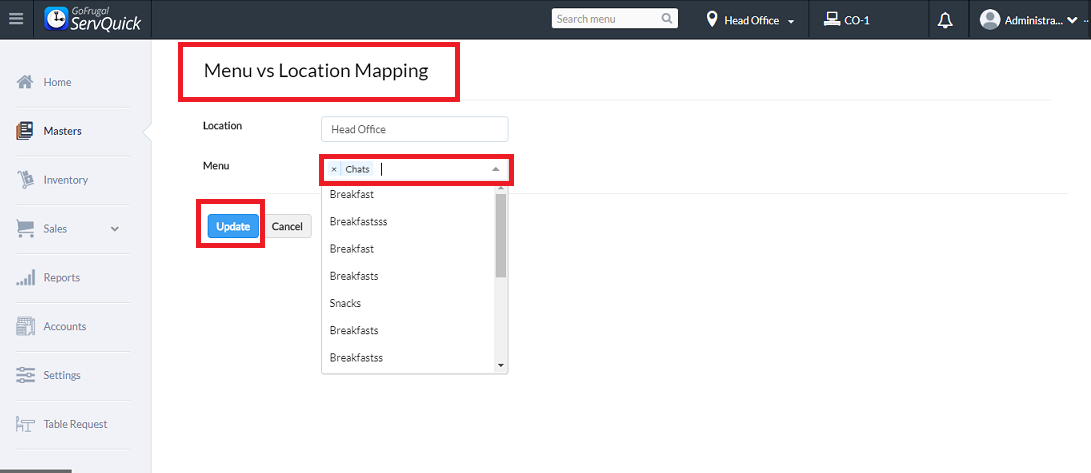Screen dimensions: 1091x473
Task: Open the notifications bell
Action: coord(945,20)
